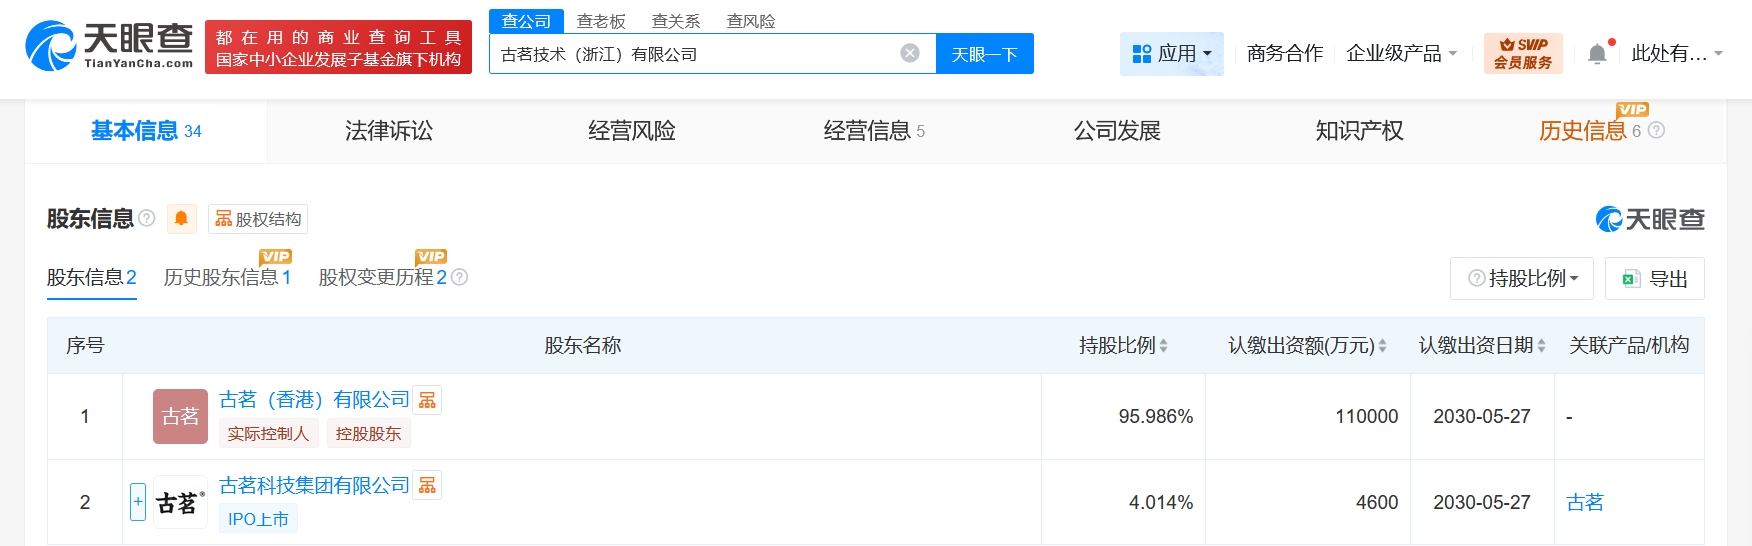
Task: Sort by 持股比例 column
Action: pos(1163,346)
